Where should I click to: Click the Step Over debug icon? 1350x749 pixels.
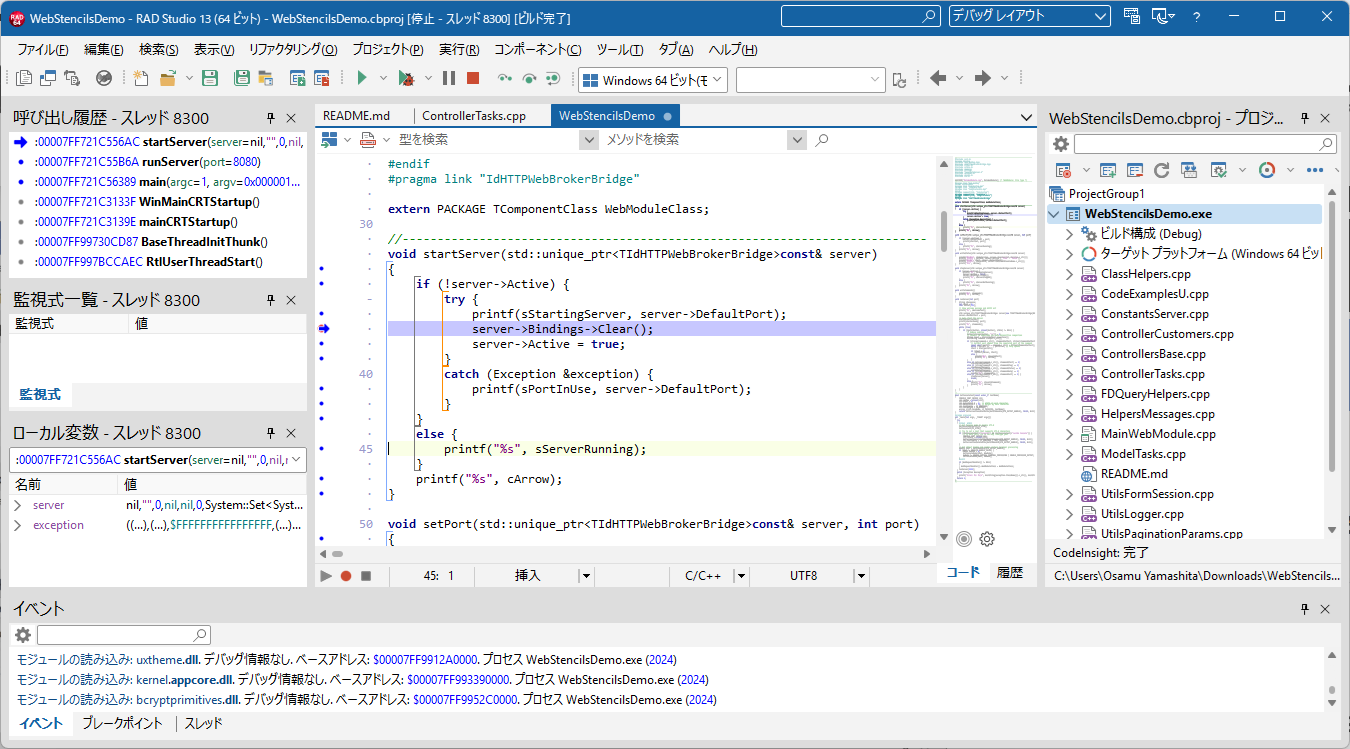529,78
